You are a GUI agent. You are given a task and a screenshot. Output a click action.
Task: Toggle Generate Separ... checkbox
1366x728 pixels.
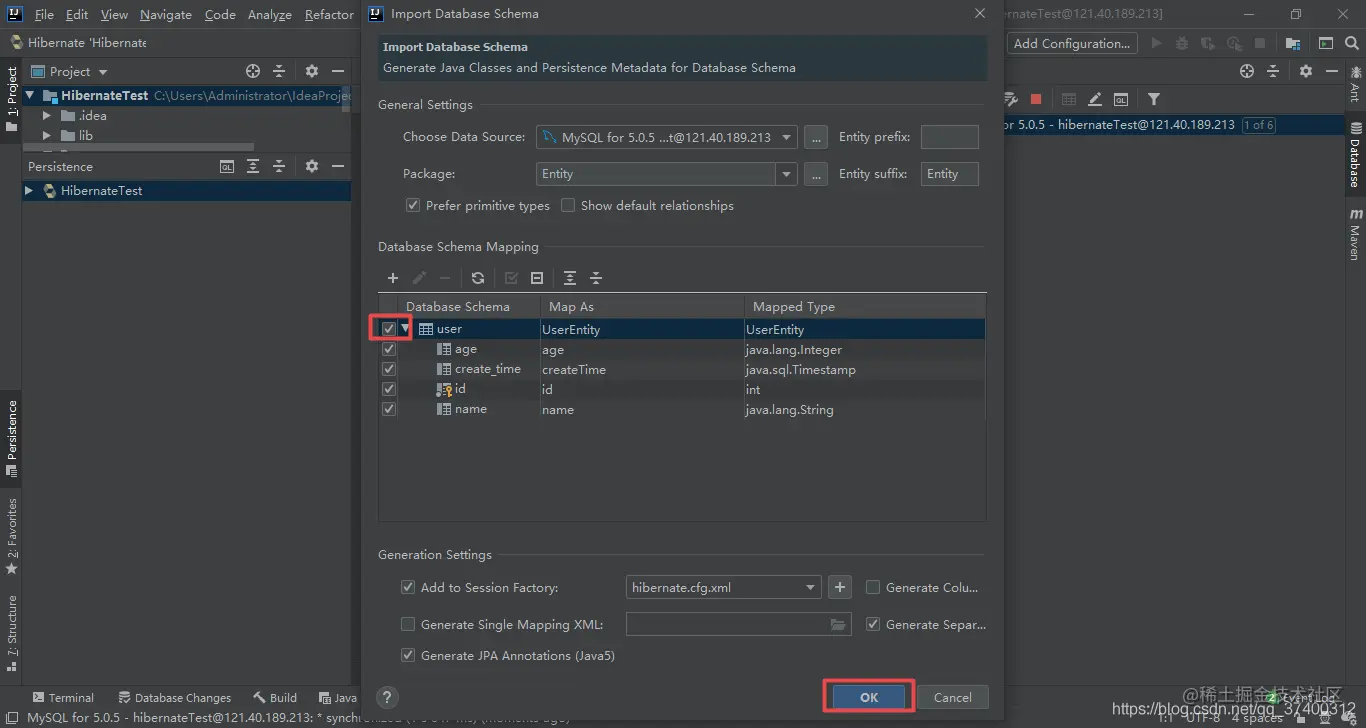click(873, 625)
